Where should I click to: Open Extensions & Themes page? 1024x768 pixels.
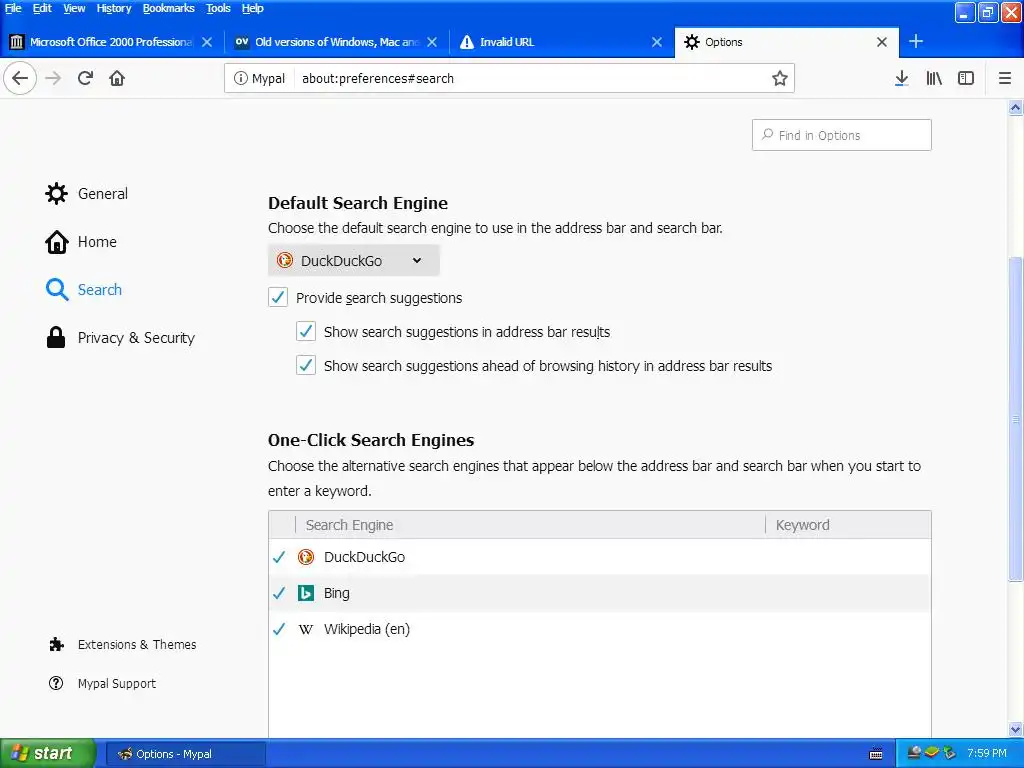point(122,645)
